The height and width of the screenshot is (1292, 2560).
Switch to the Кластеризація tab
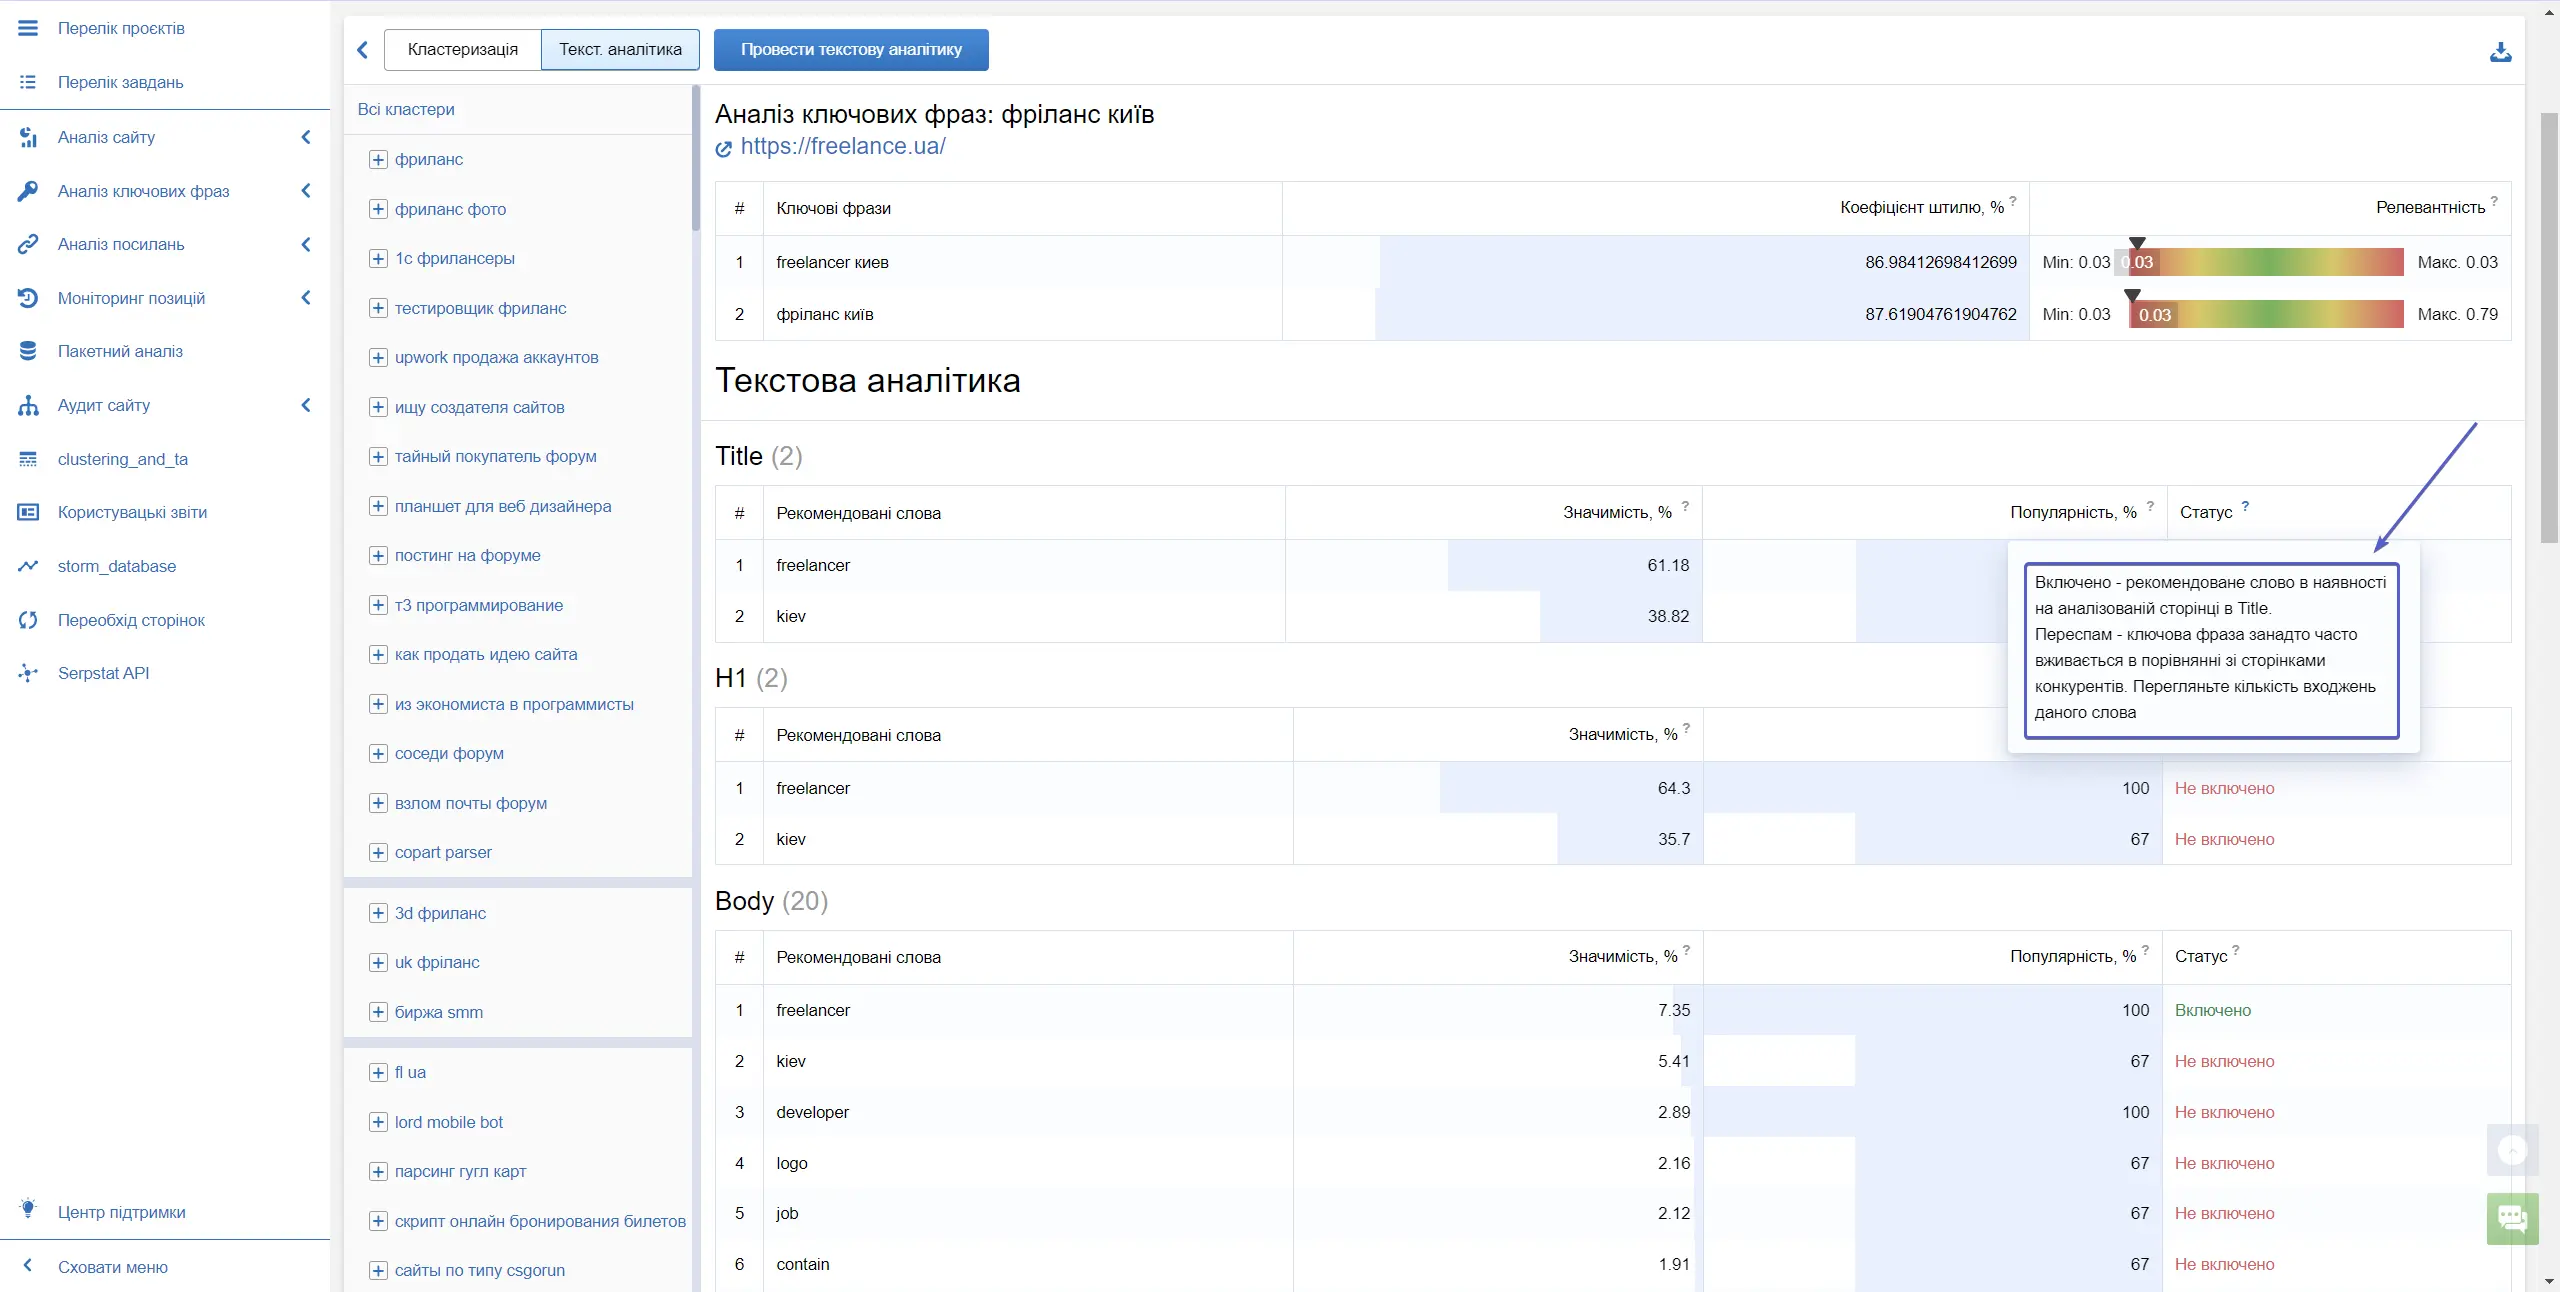pyautogui.click(x=462, y=50)
